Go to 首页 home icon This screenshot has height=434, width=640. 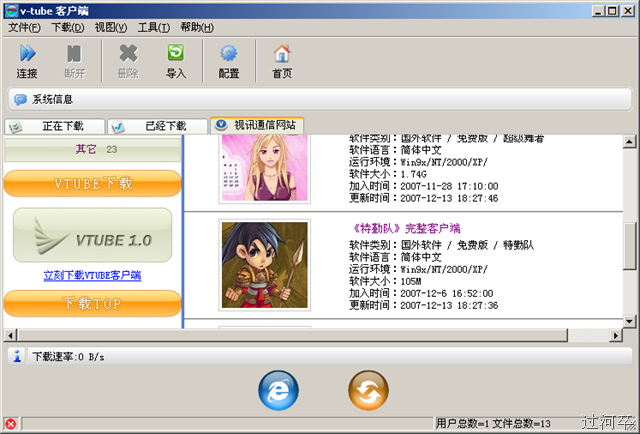(x=282, y=53)
